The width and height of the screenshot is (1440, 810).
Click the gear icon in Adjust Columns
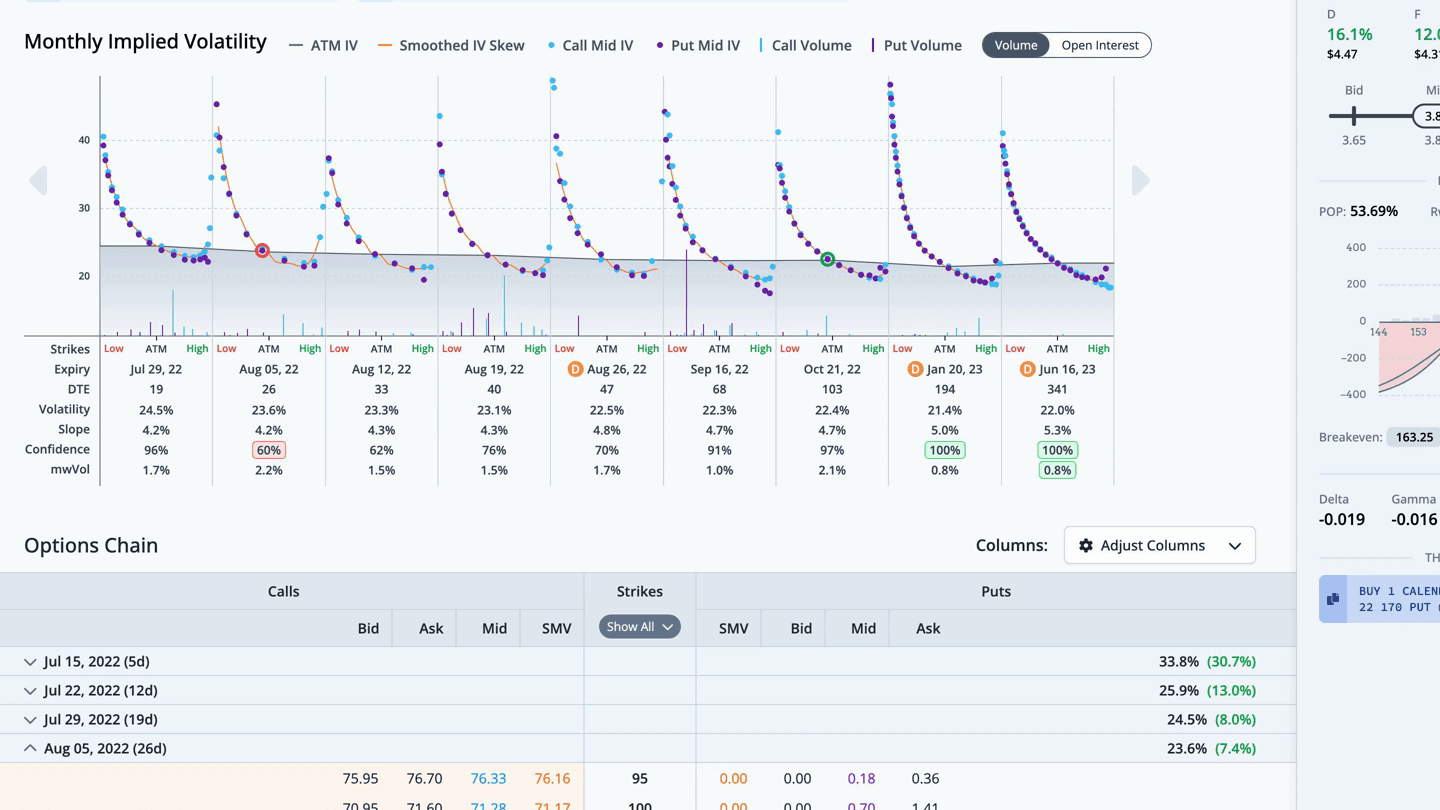(1086, 546)
